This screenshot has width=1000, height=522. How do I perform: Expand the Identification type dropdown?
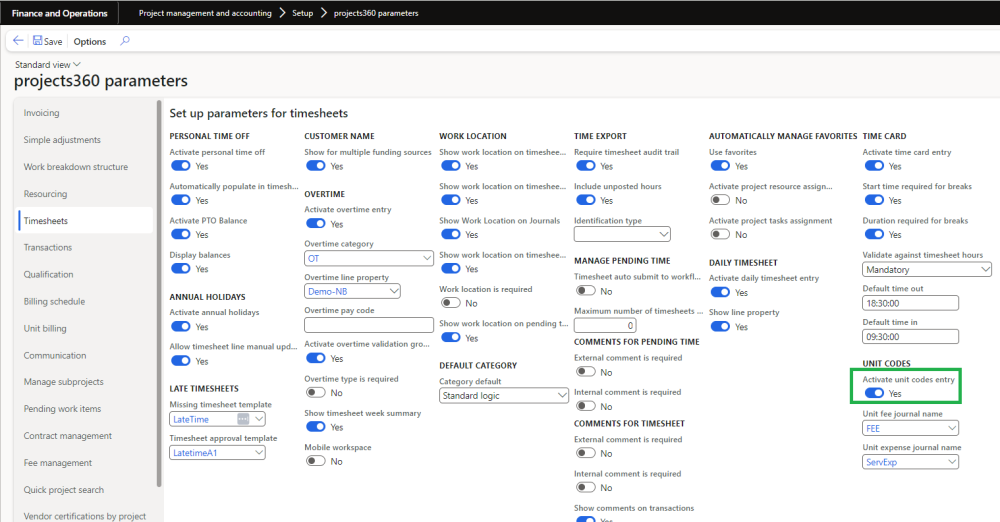coord(664,234)
